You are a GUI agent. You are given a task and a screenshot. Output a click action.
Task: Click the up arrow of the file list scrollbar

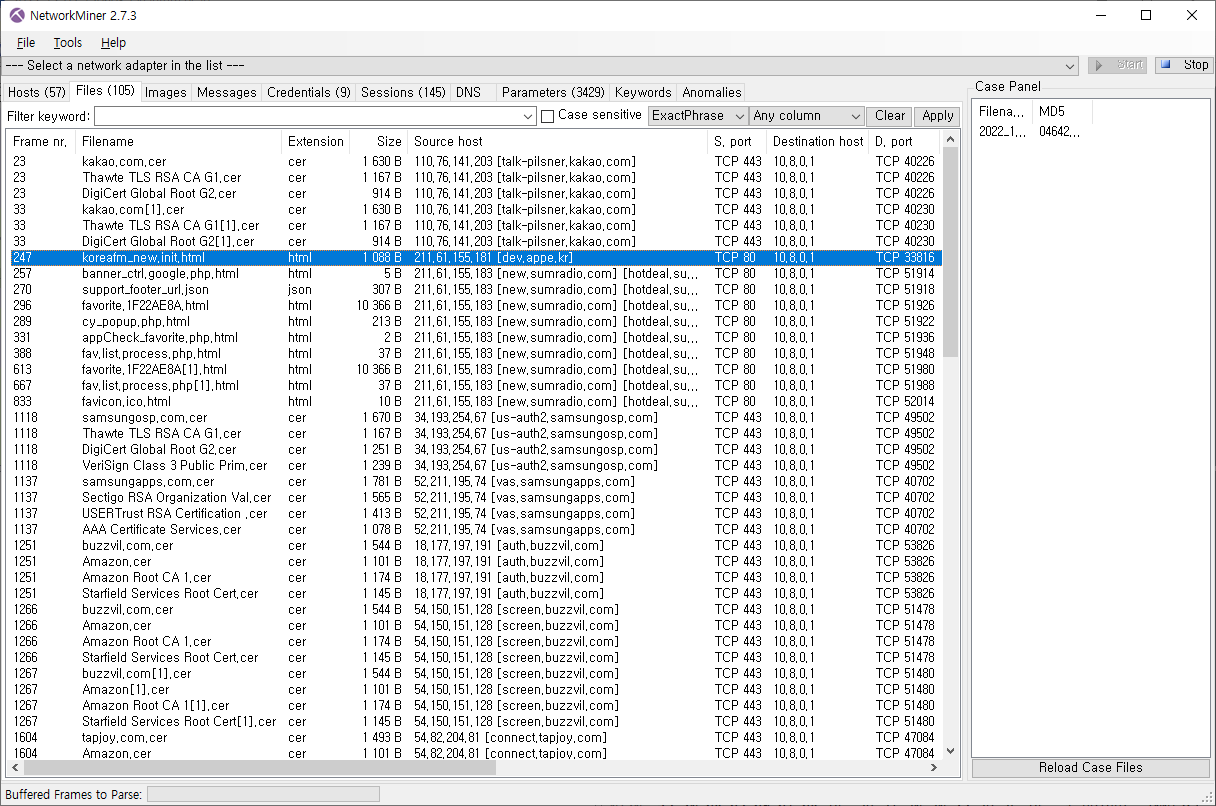951,141
